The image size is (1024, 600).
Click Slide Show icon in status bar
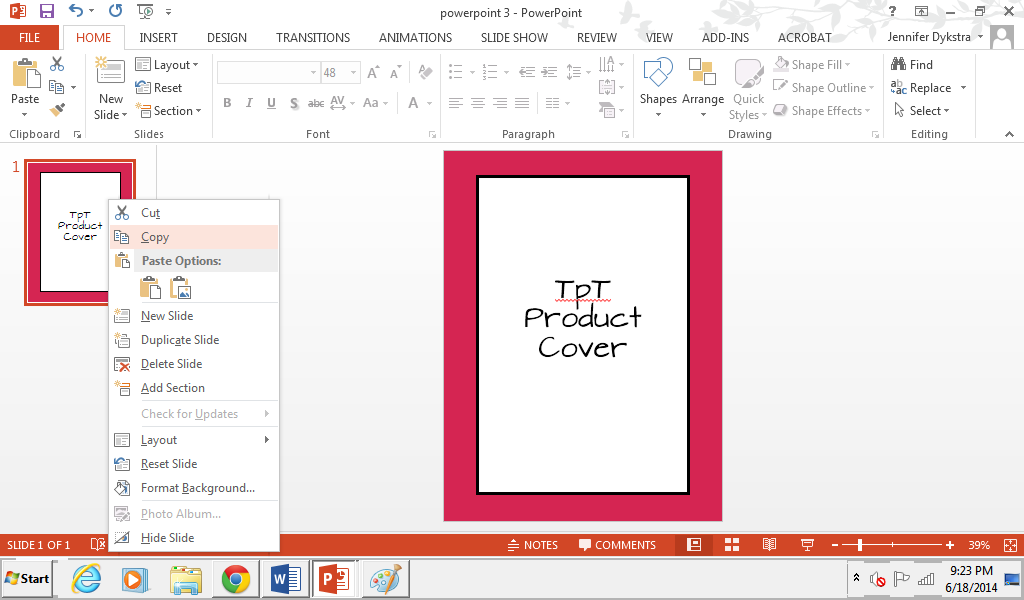click(807, 545)
